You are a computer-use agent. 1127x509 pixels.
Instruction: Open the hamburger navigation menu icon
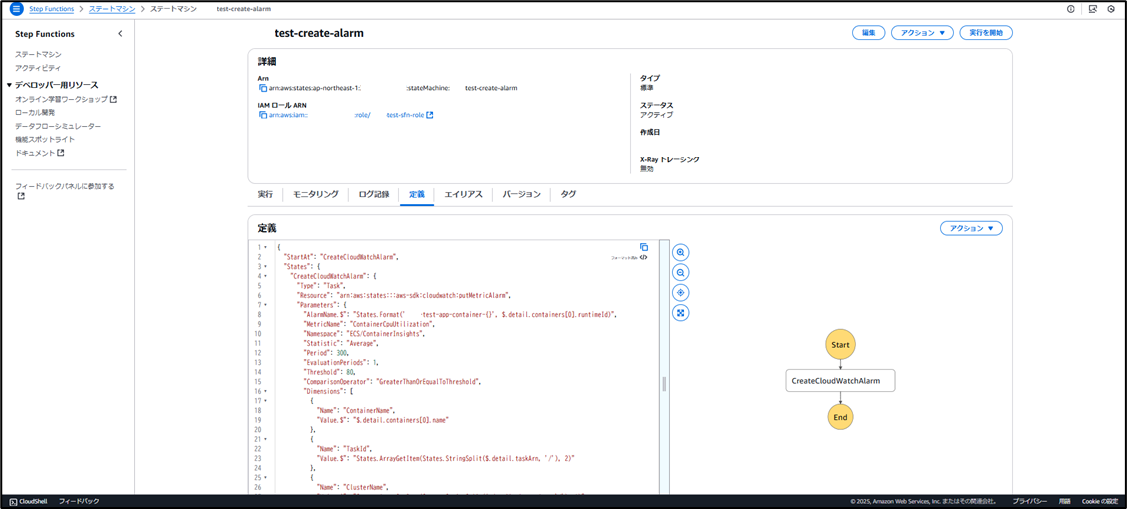(17, 9)
